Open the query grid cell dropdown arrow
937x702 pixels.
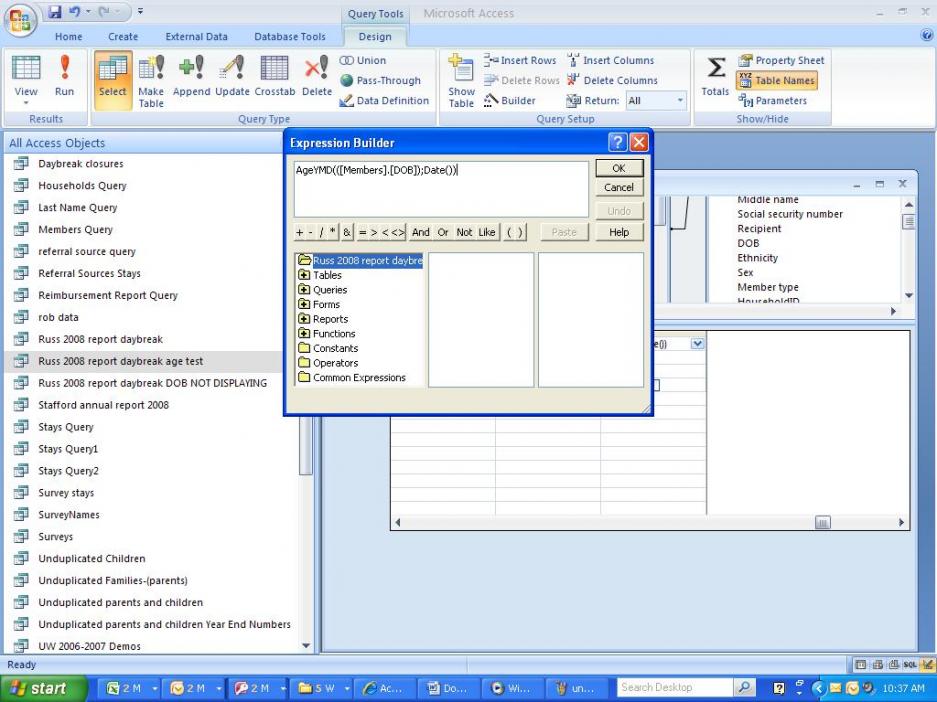[697, 344]
